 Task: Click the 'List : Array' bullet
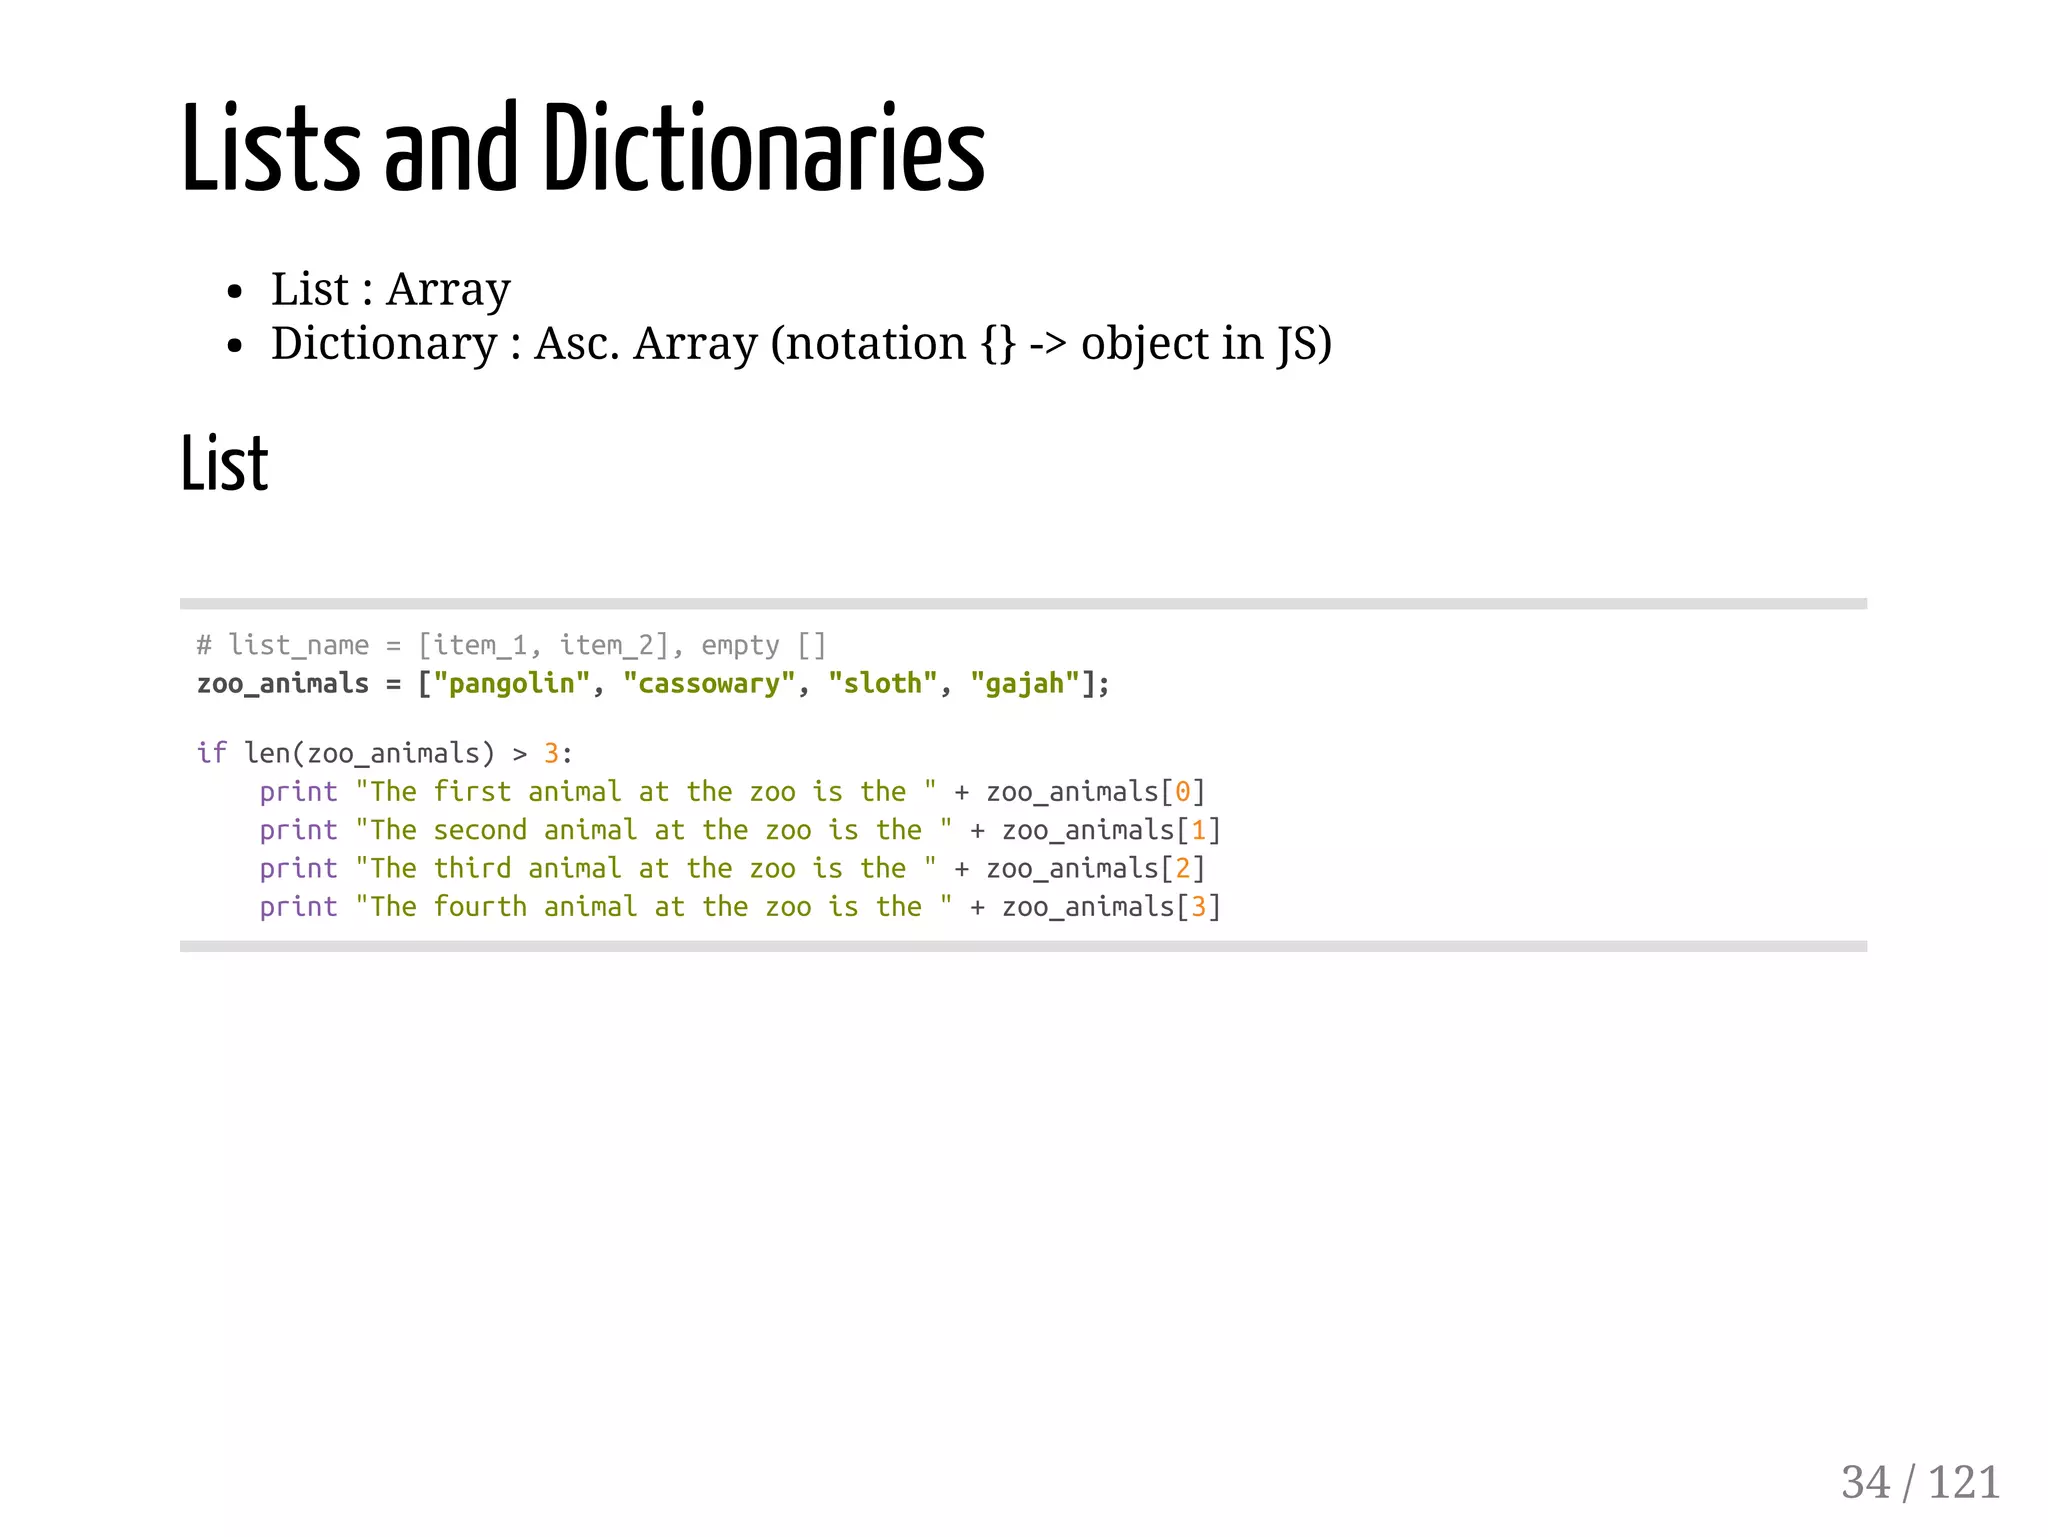(x=390, y=290)
